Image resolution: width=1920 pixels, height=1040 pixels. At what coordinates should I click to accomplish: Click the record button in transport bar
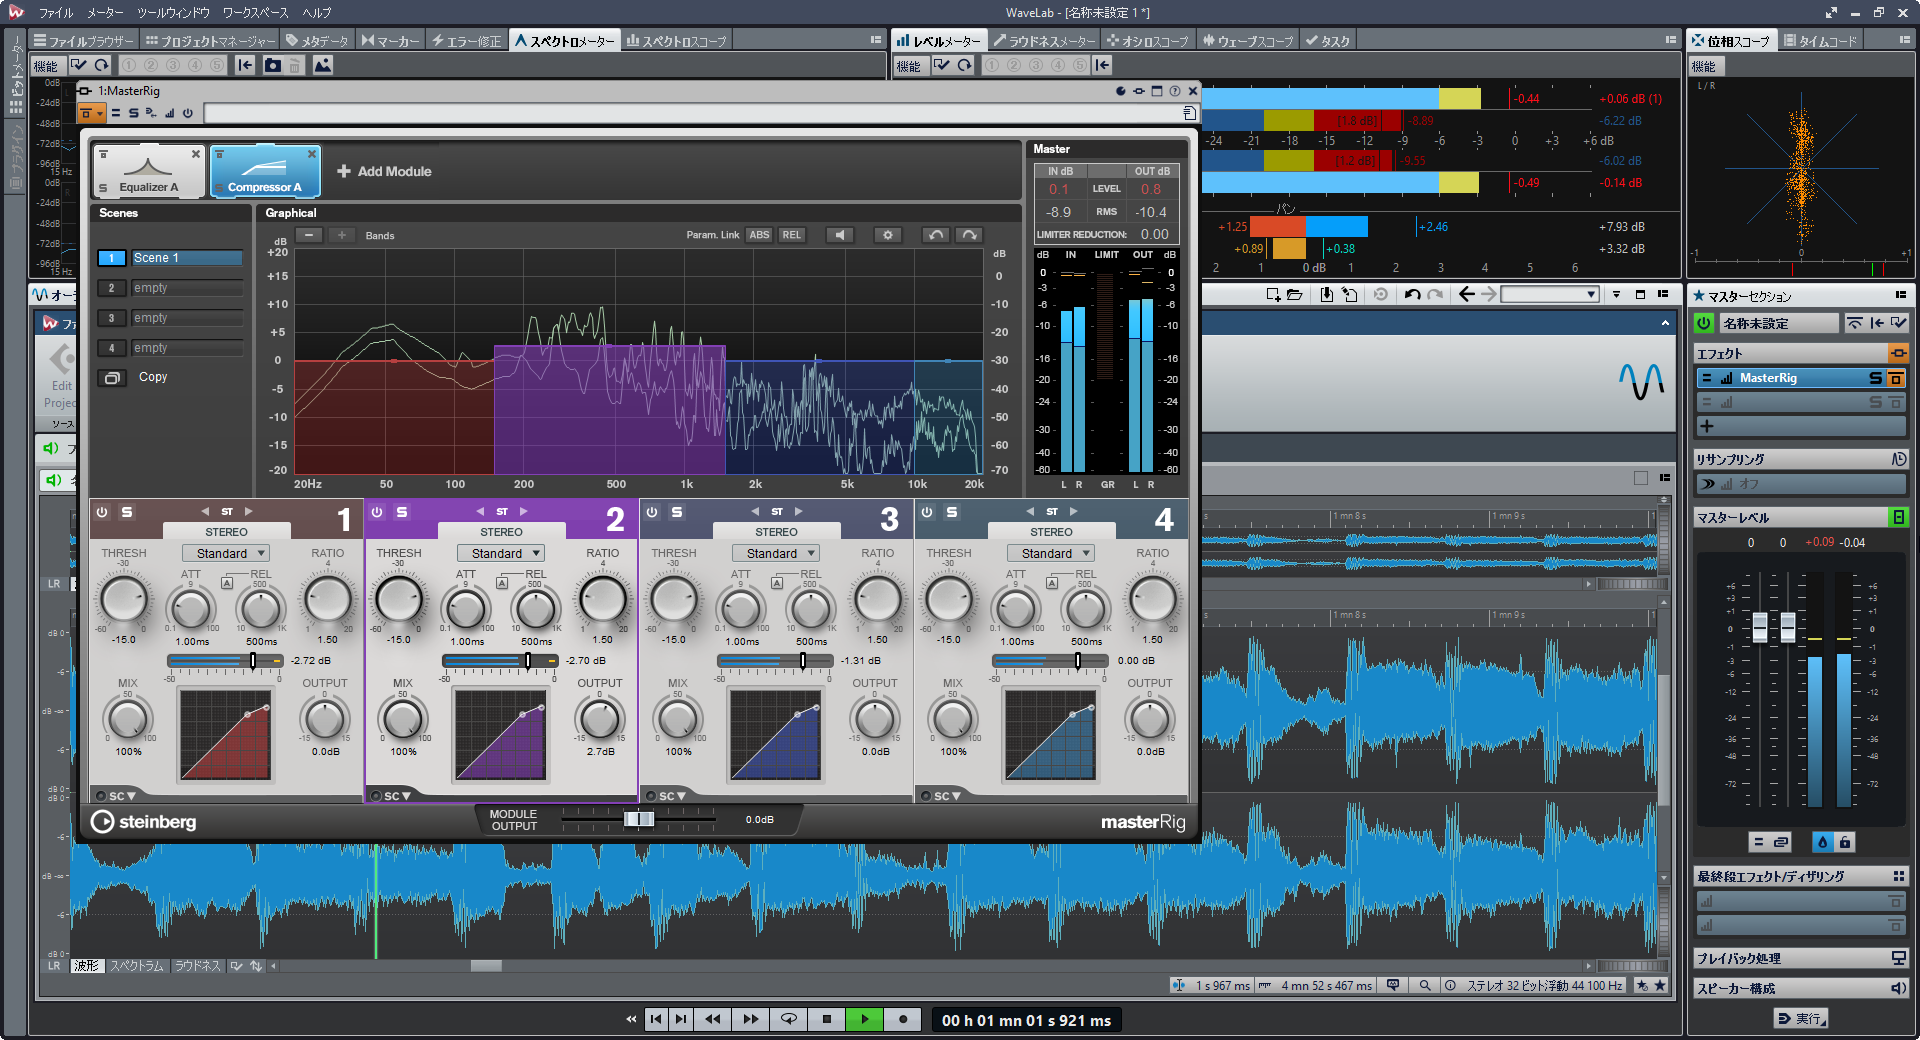click(x=903, y=1019)
